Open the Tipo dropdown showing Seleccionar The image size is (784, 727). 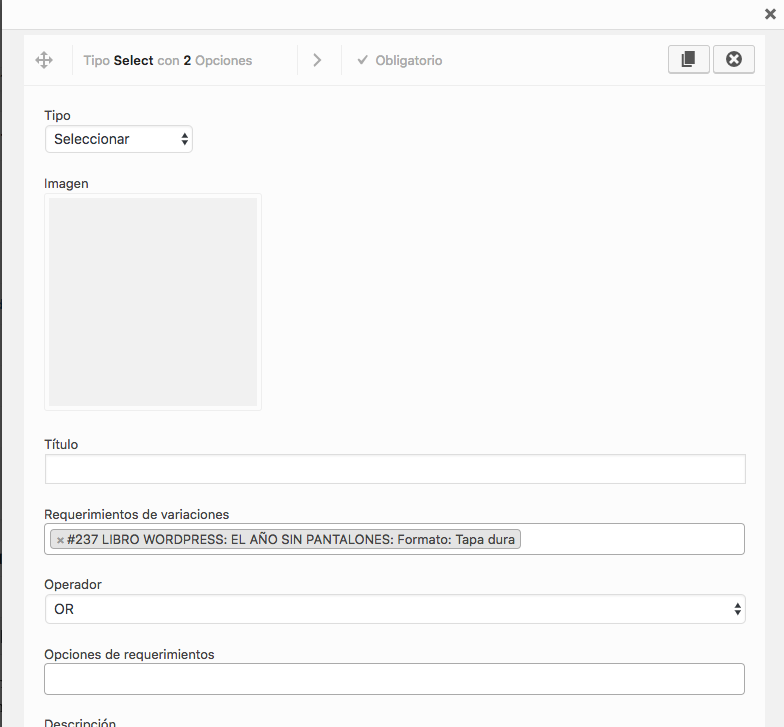(119, 140)
